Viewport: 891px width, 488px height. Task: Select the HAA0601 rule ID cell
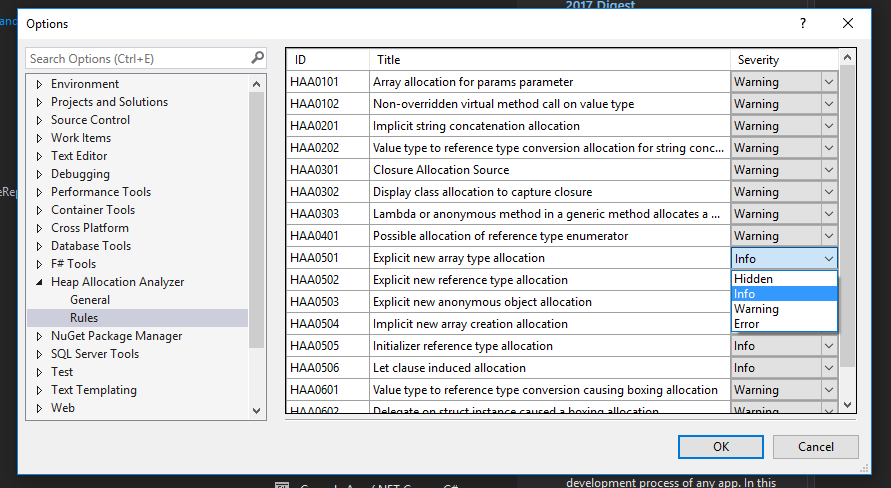[328, 390]
